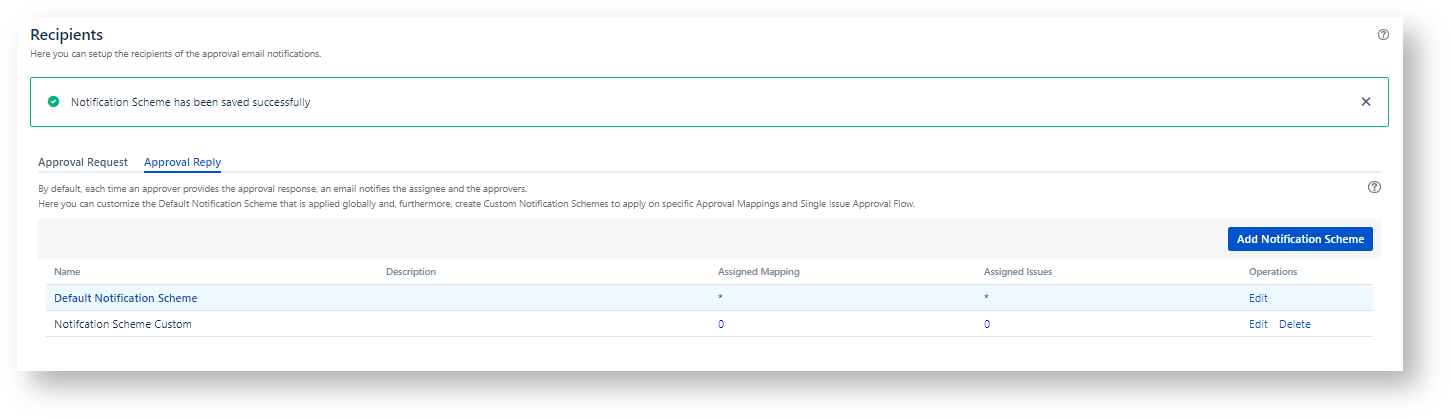
Task: Open Assigned Mapping count for the custom scheme
Action: pos(721,324)
